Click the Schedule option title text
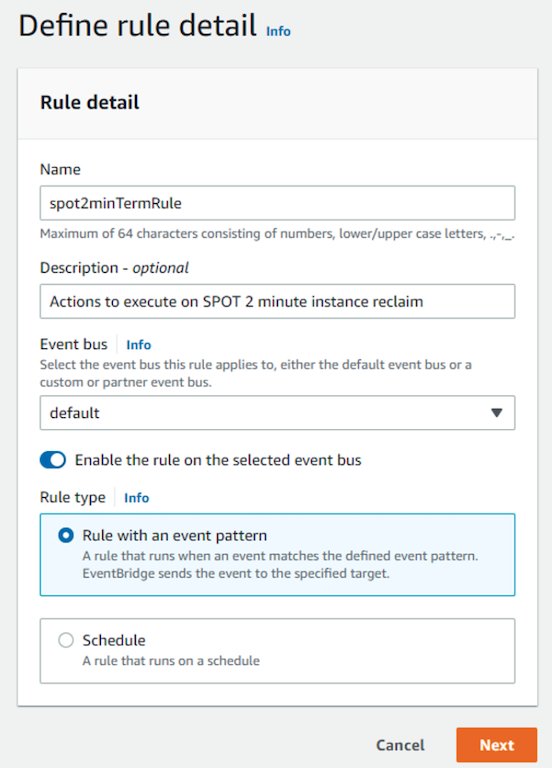 [x=114, y=640]
